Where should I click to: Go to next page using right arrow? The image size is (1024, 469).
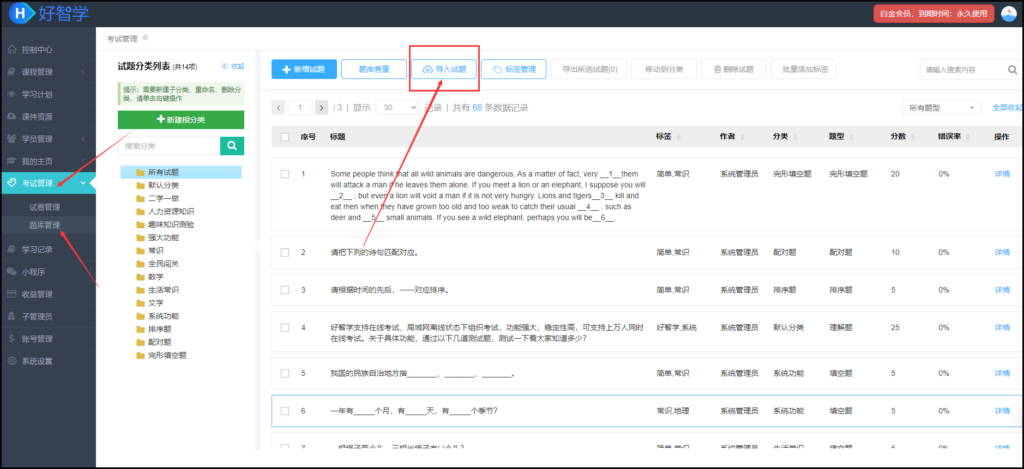pos(321,107)
